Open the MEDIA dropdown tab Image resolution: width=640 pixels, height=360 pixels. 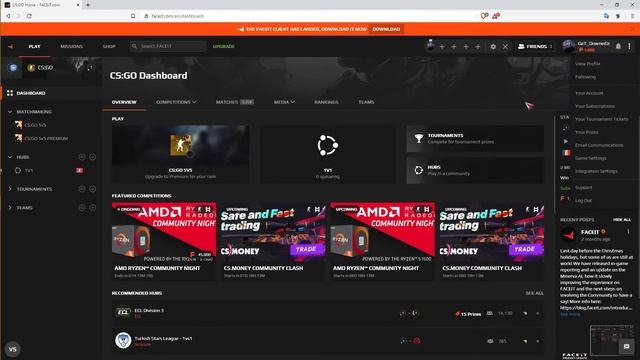[284, 102]
